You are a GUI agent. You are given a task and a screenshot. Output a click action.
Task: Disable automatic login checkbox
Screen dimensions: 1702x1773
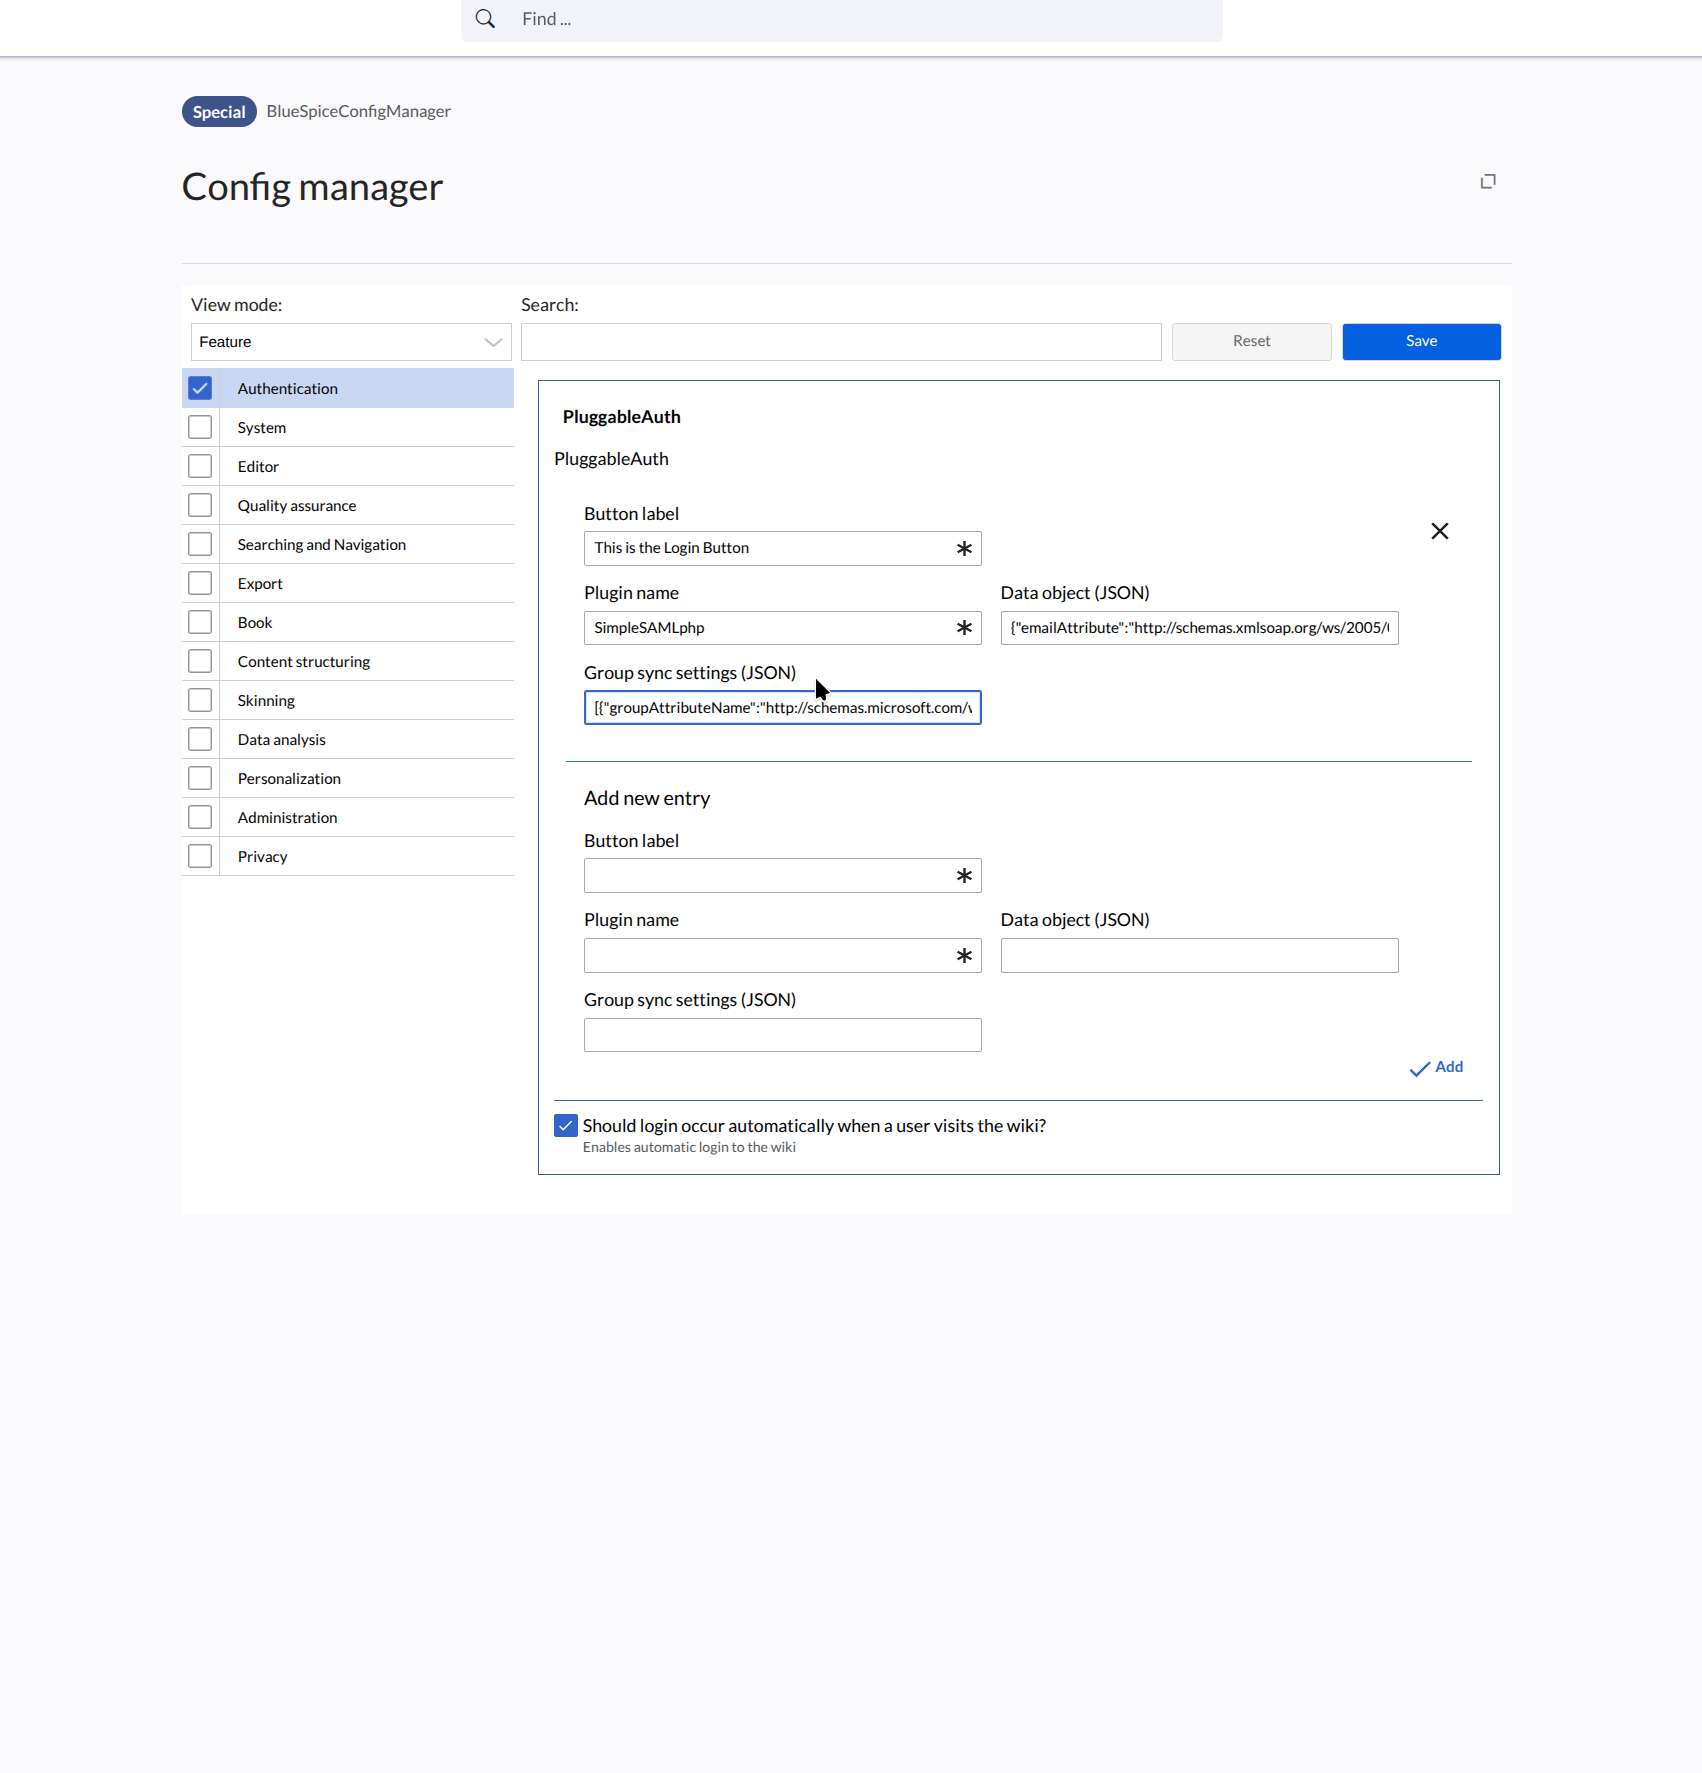click(x=566, y=1126)
